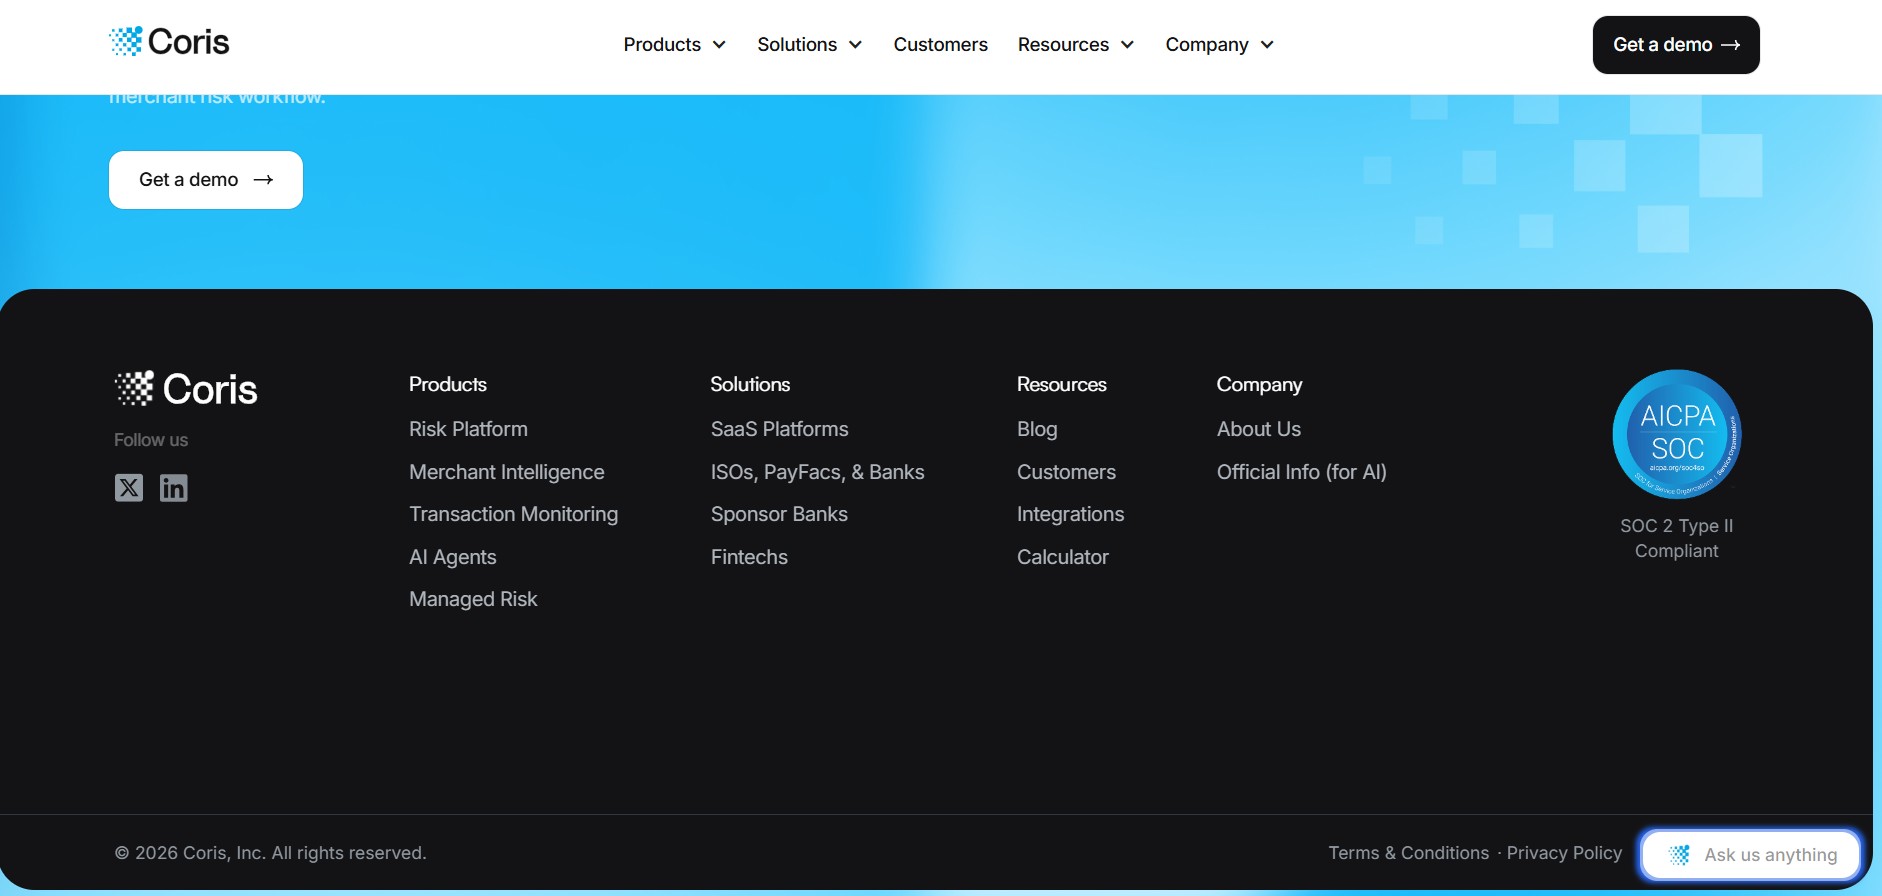Image resolution: width=1882 pixels, height=896 pixels.
Task: Click the black Get a demo button
Action: pyautogui.click(x=1676, y=45)
